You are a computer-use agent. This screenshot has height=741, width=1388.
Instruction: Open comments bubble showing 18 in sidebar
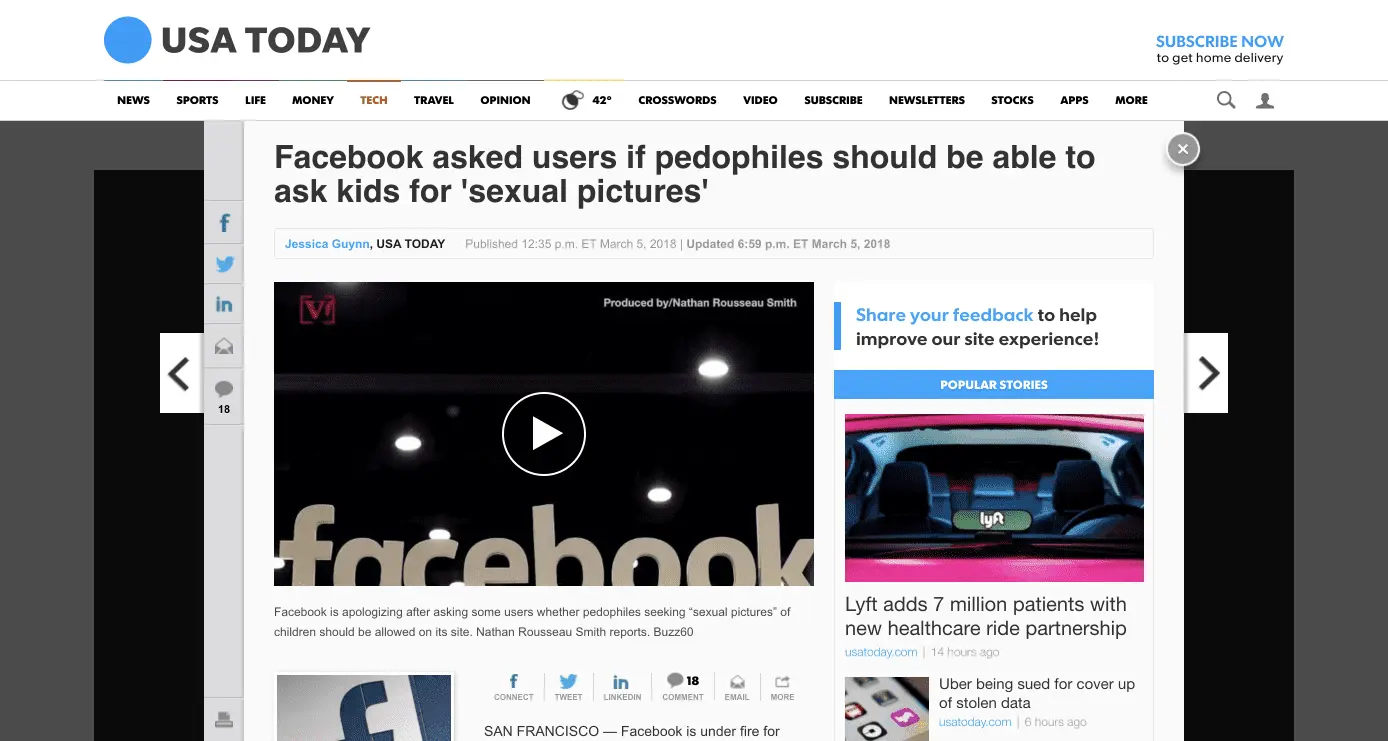(x=224, y=395)
